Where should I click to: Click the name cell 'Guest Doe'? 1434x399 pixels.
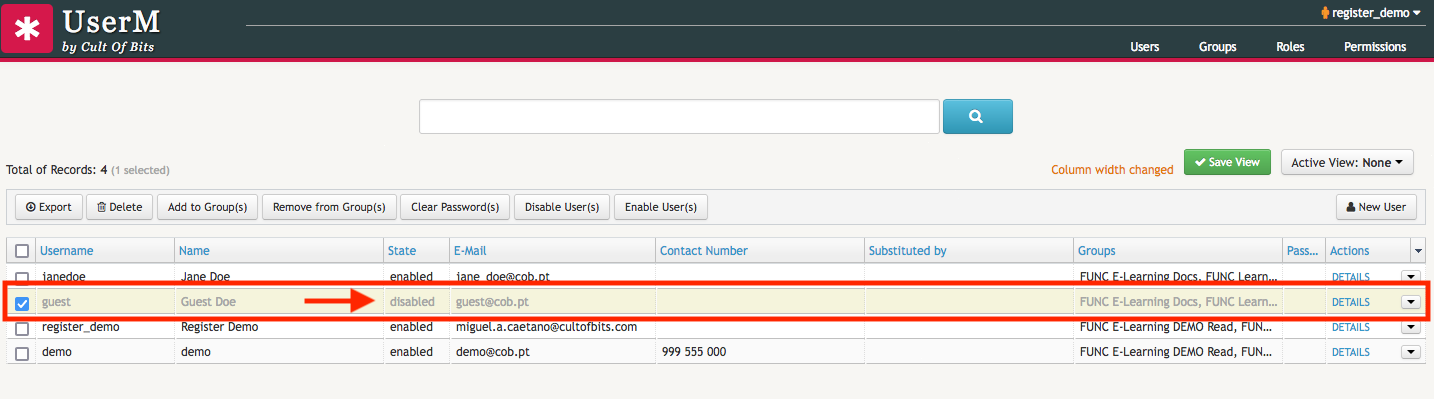tap(207, 302)
